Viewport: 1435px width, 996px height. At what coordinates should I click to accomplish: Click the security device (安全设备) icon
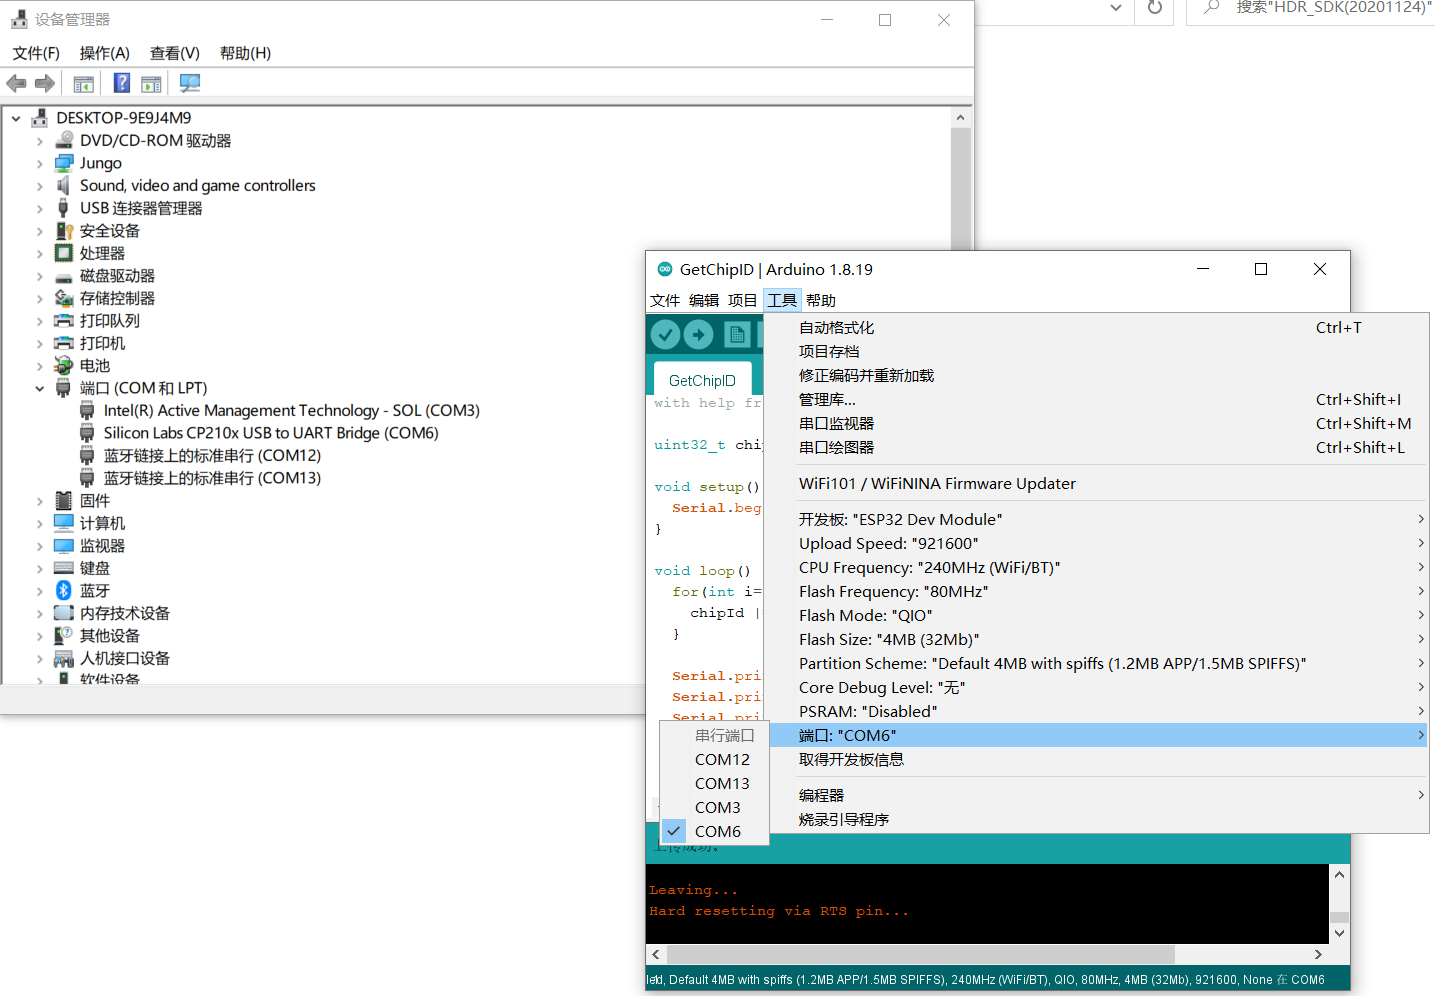(64, 231)
